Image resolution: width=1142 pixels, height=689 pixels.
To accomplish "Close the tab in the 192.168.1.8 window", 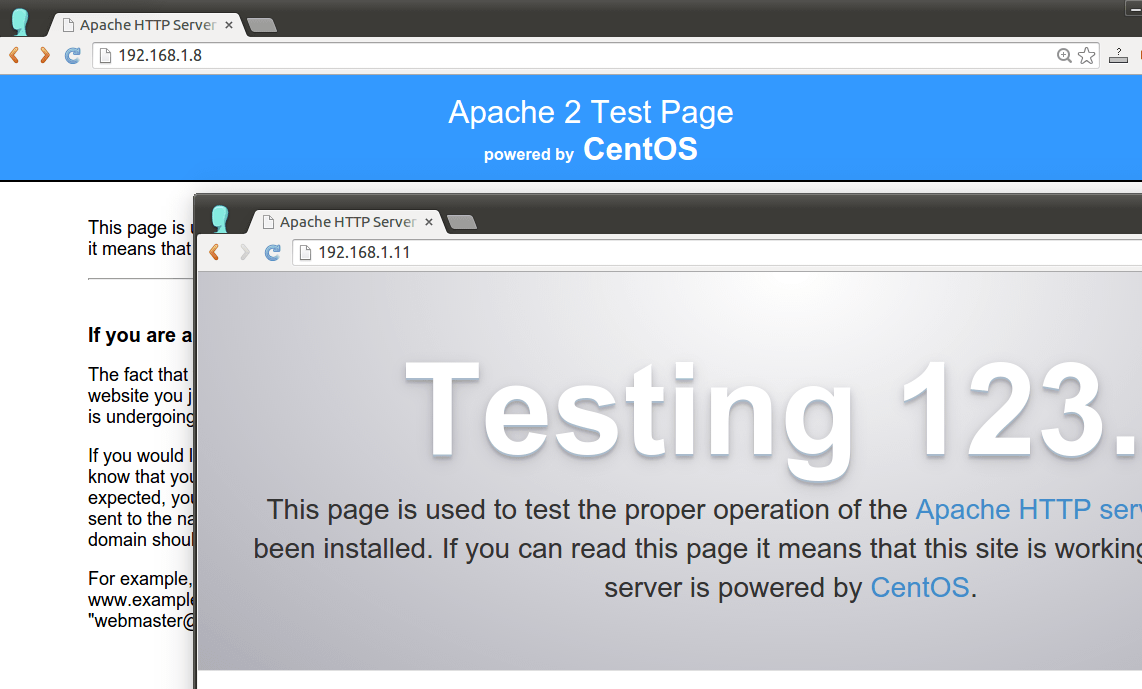I will pos(229,25).
